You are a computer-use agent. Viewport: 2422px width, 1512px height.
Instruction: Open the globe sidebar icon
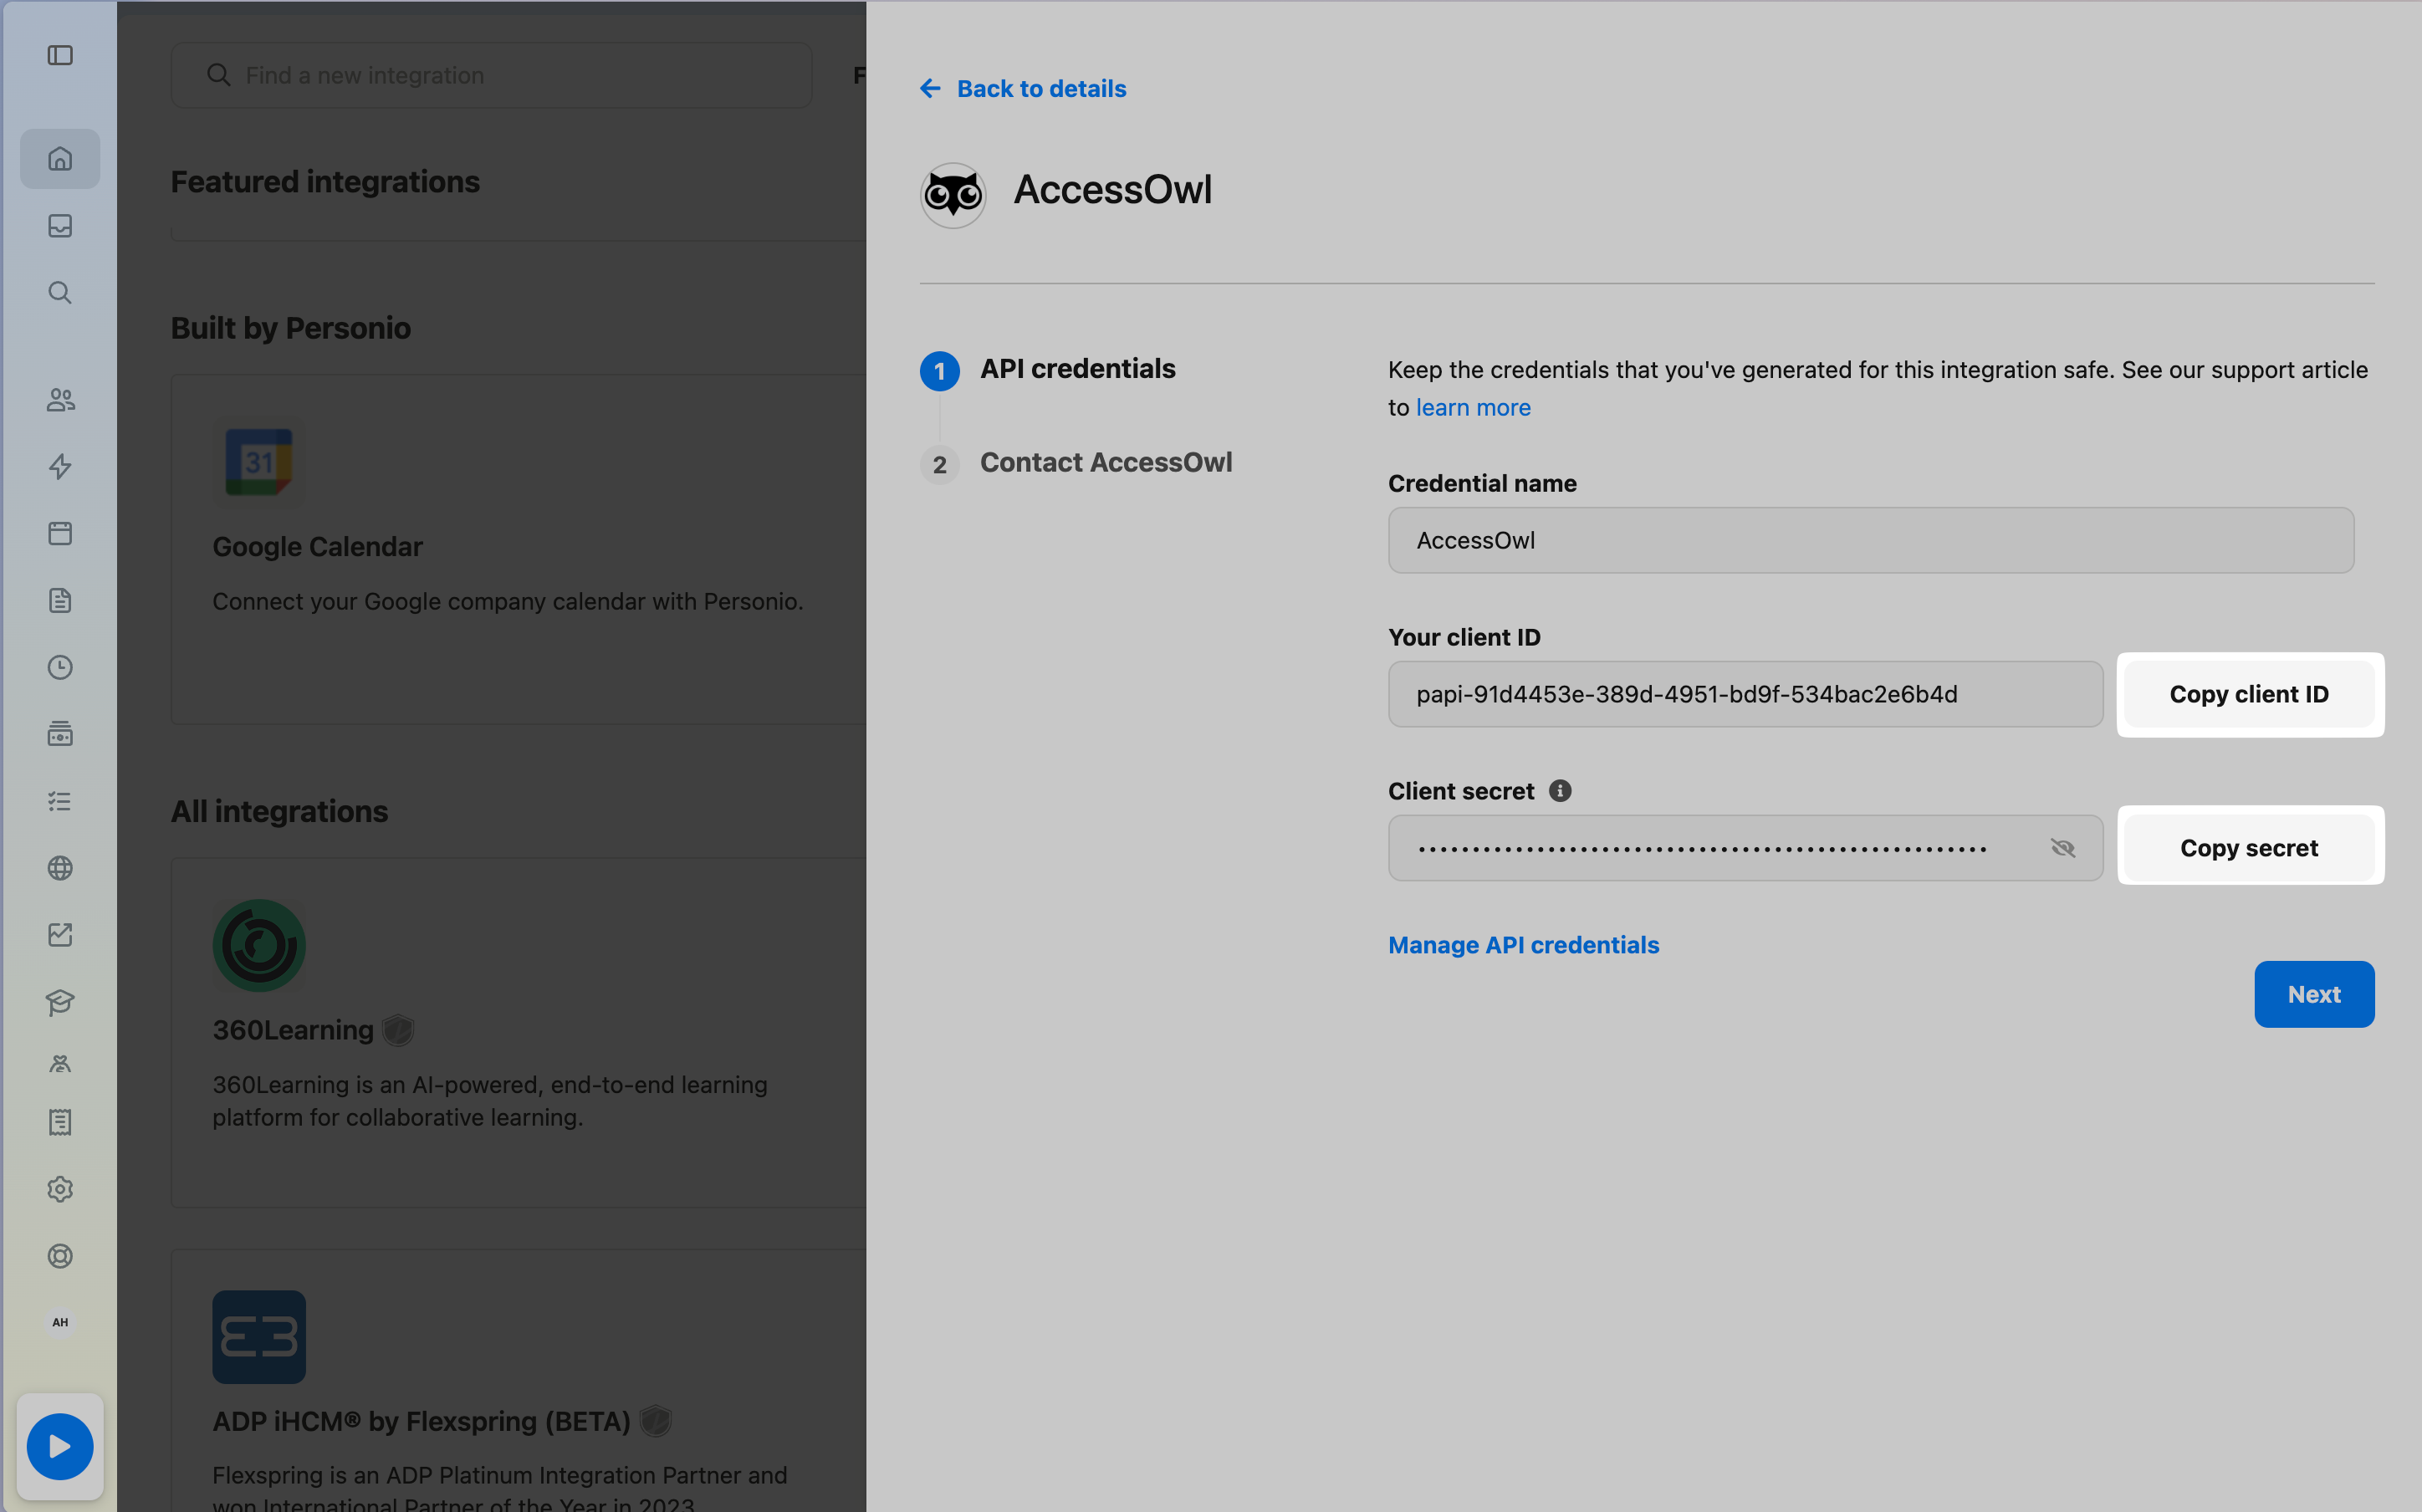click(x=60, y=868)
